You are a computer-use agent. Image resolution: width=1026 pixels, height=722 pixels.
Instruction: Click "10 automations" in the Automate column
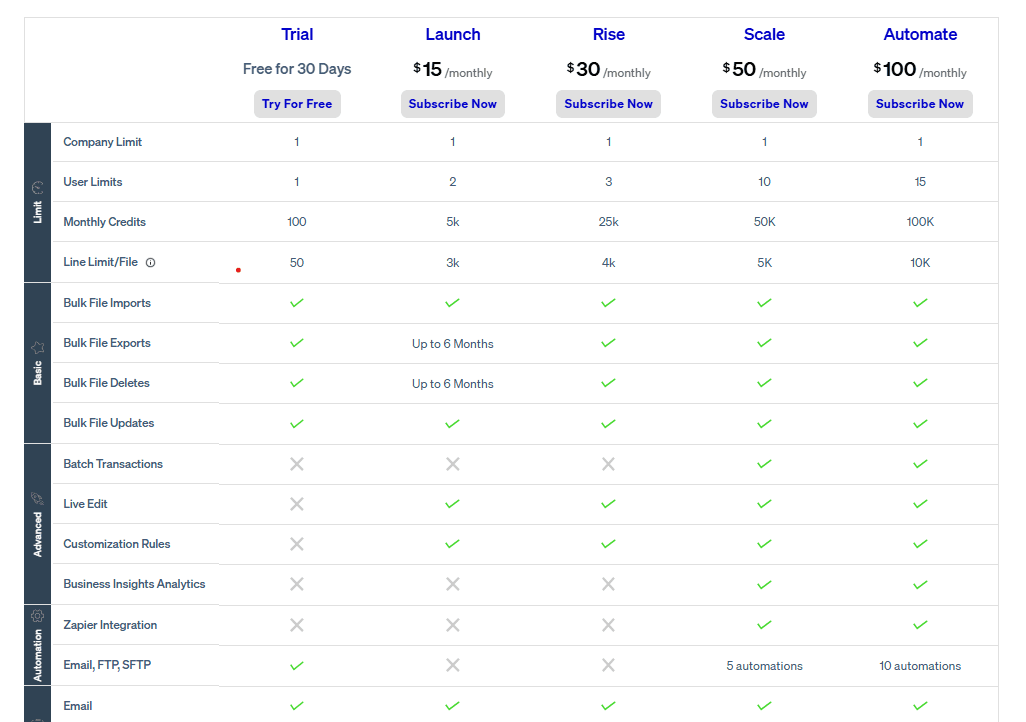tap(920, 666)
